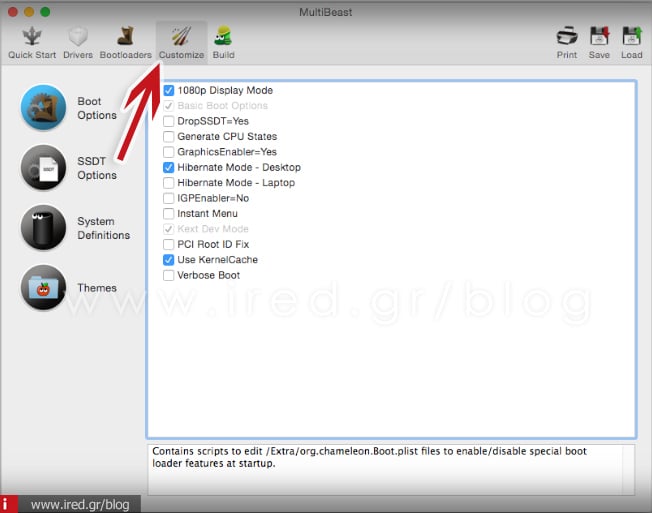The height and width of the screenshot is (513, 652).
Task: Click the Print printer icon
Action: click(x=567, y=37)
